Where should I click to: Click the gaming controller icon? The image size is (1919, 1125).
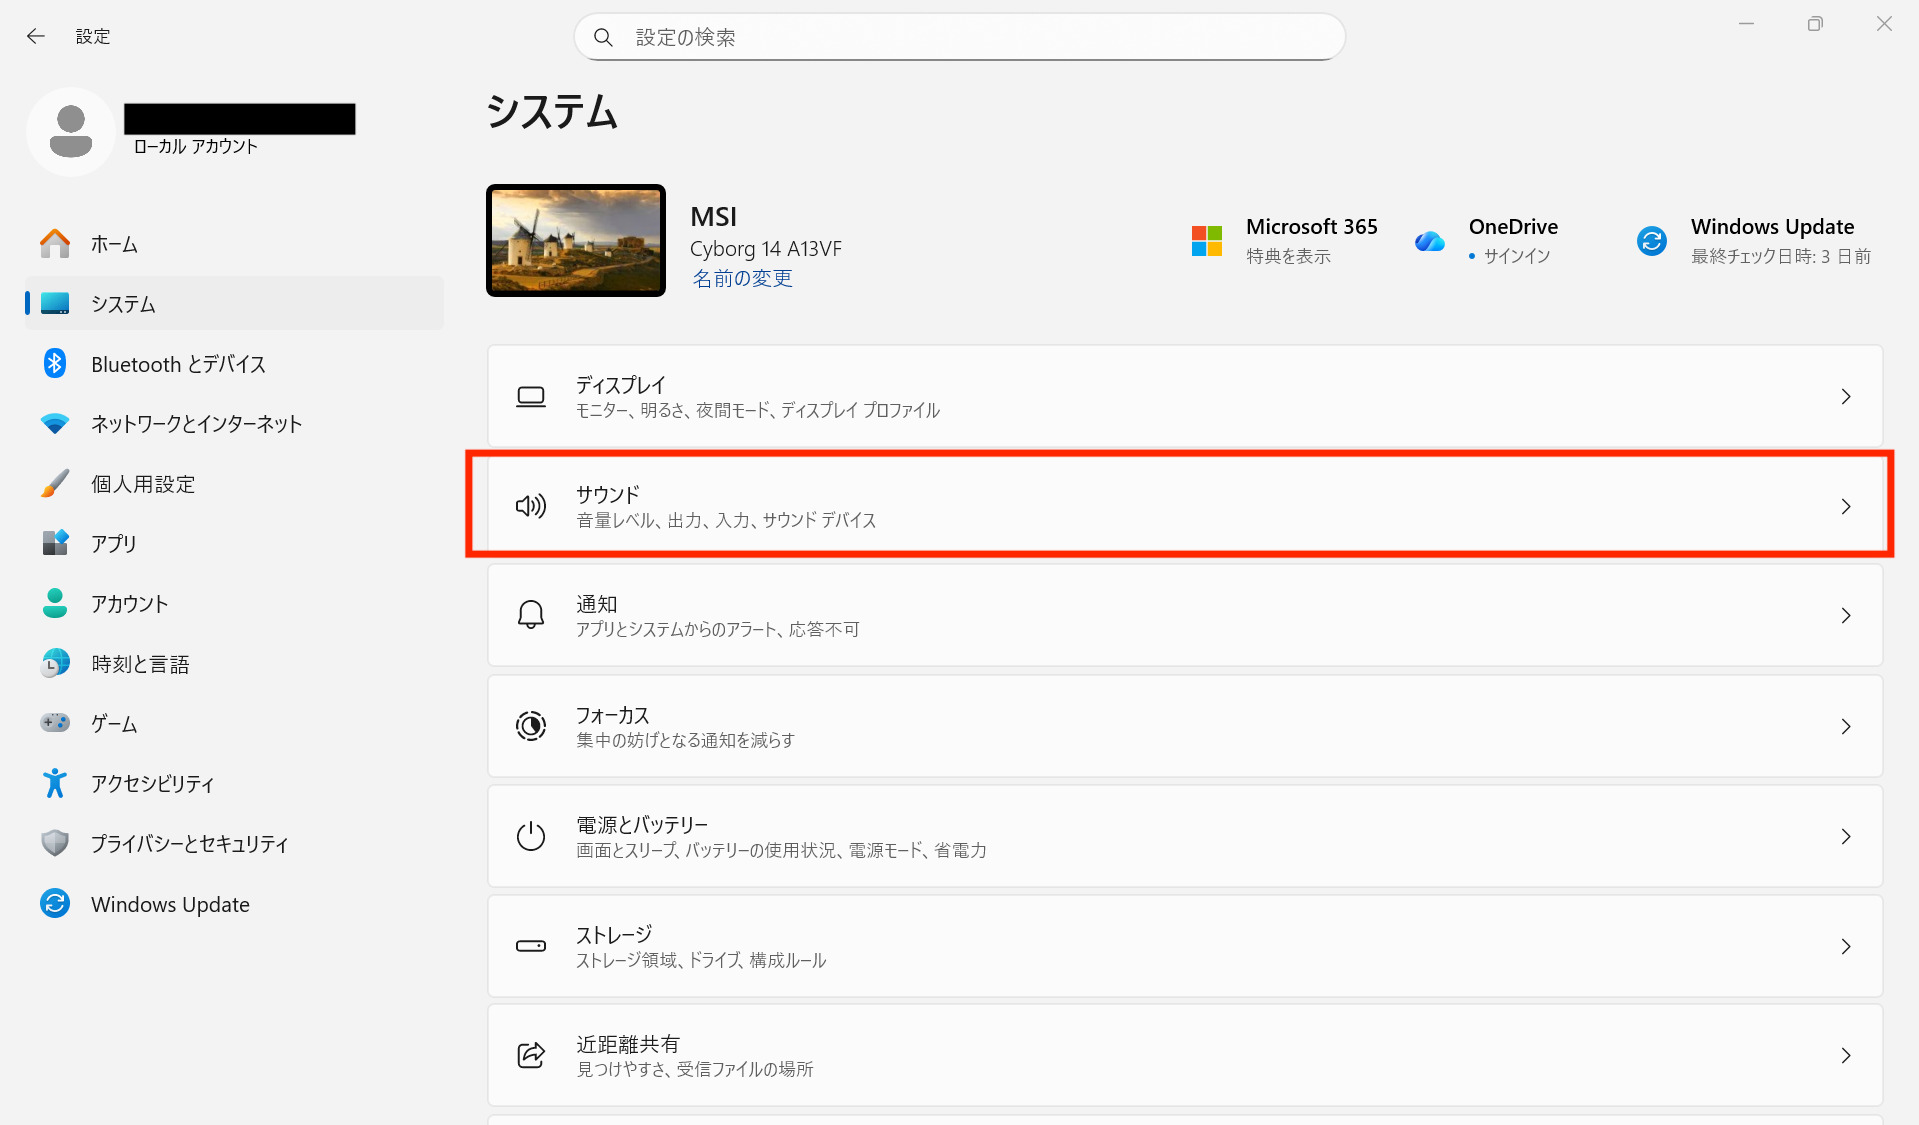(x=55, y=723)
